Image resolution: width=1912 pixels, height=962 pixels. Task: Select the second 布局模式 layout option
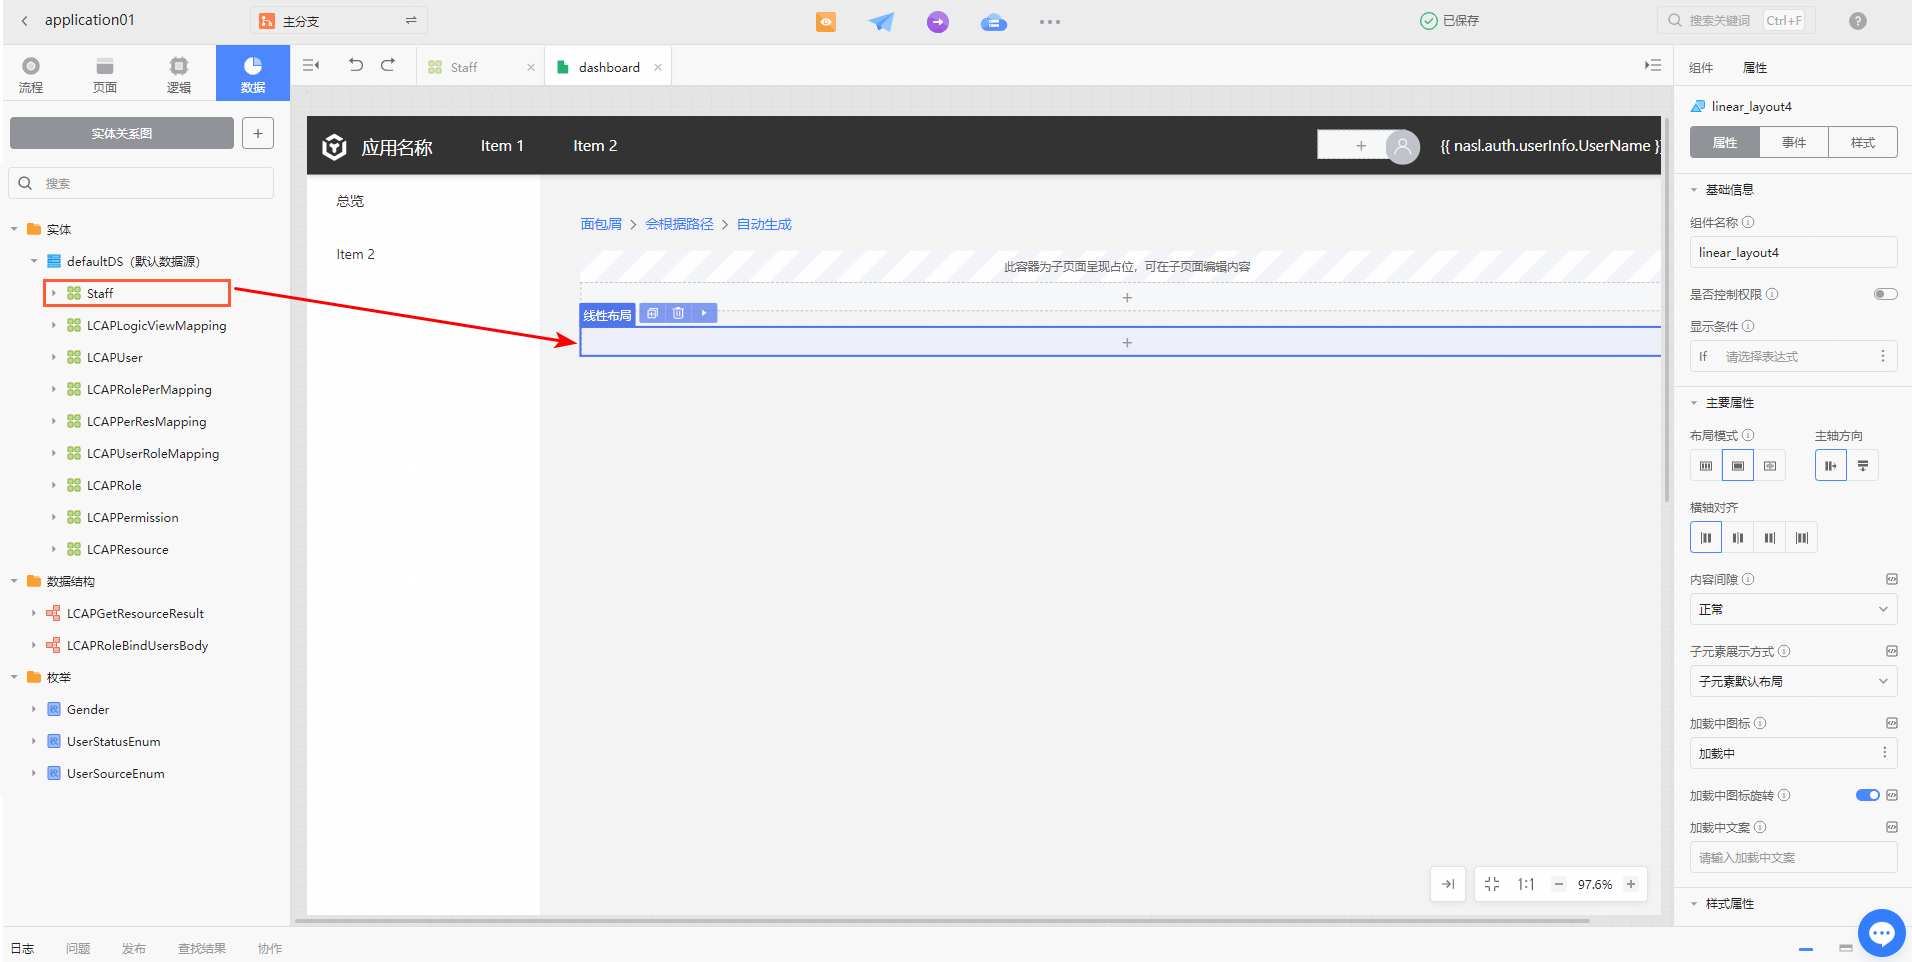tap(1738, 466)
